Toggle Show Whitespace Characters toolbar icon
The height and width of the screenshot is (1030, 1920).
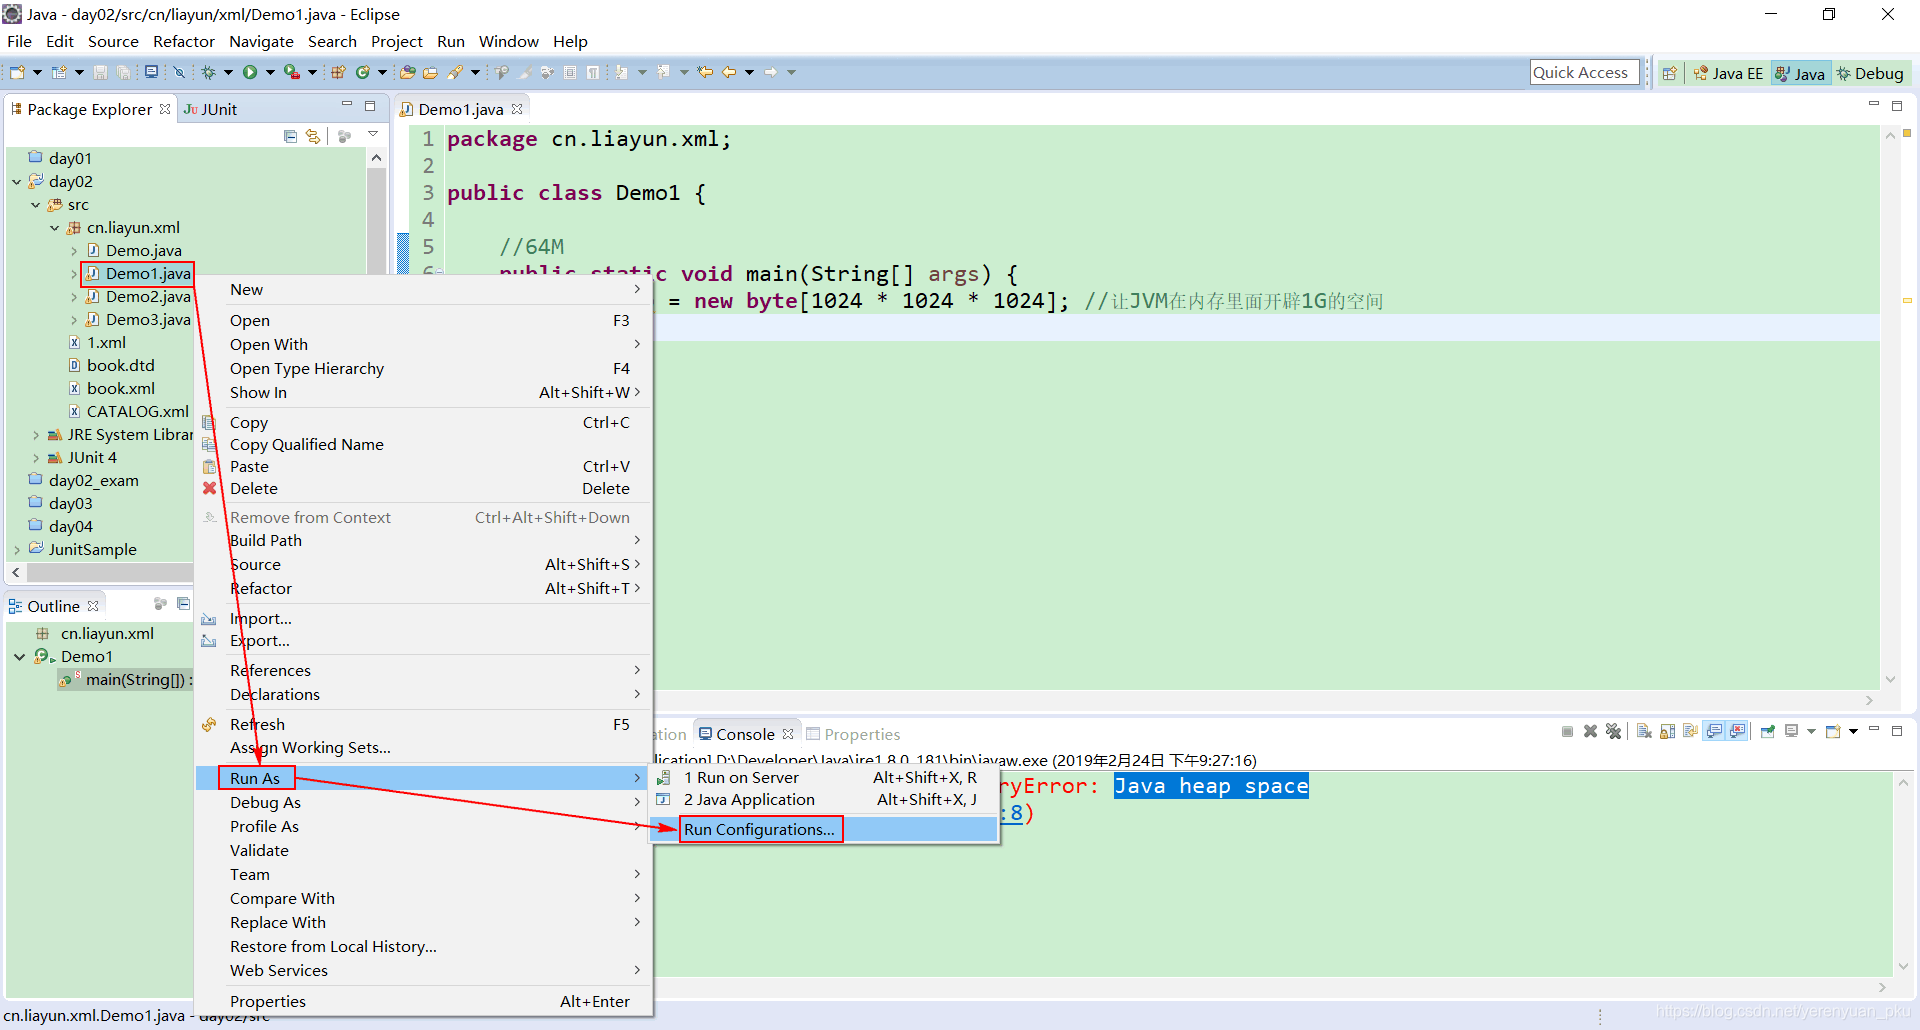click(592, 72)
